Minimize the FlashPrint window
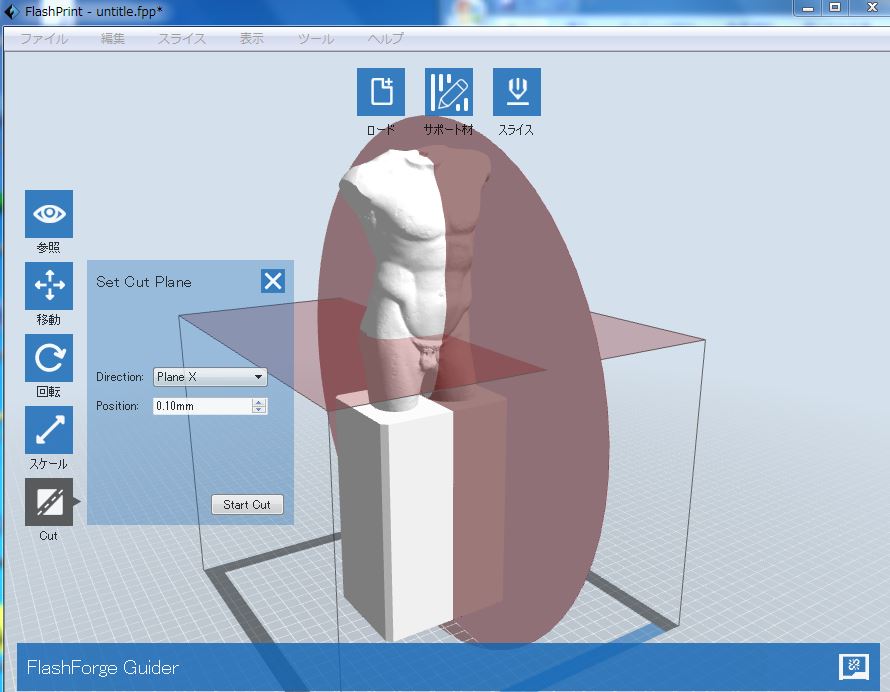 tap(808, 8)
